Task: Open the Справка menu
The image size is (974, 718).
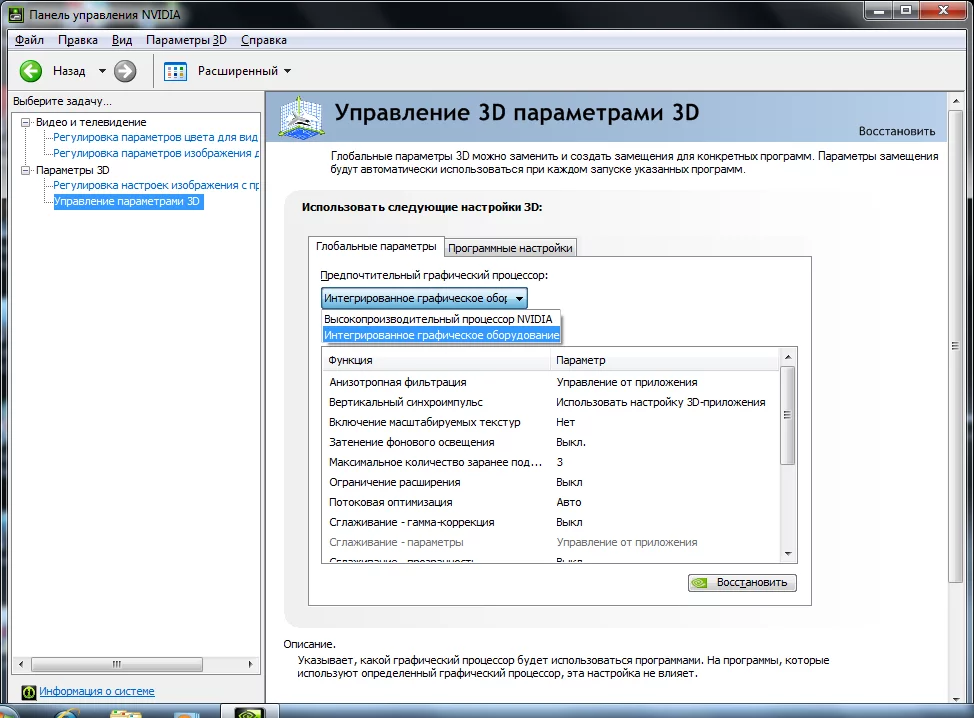Action: (263, 40)
